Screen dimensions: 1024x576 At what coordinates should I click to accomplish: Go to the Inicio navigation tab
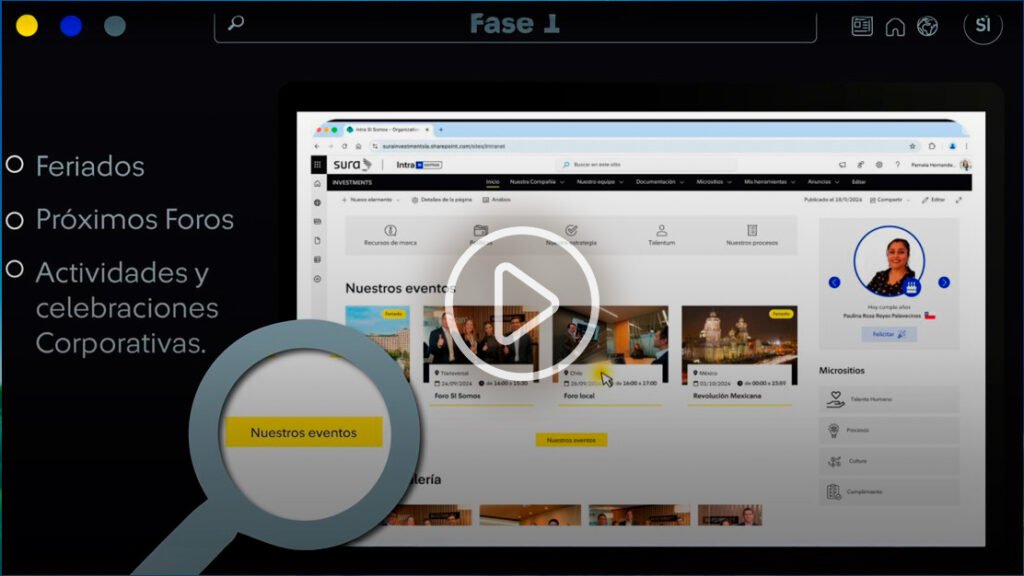[x=492, y=183]
